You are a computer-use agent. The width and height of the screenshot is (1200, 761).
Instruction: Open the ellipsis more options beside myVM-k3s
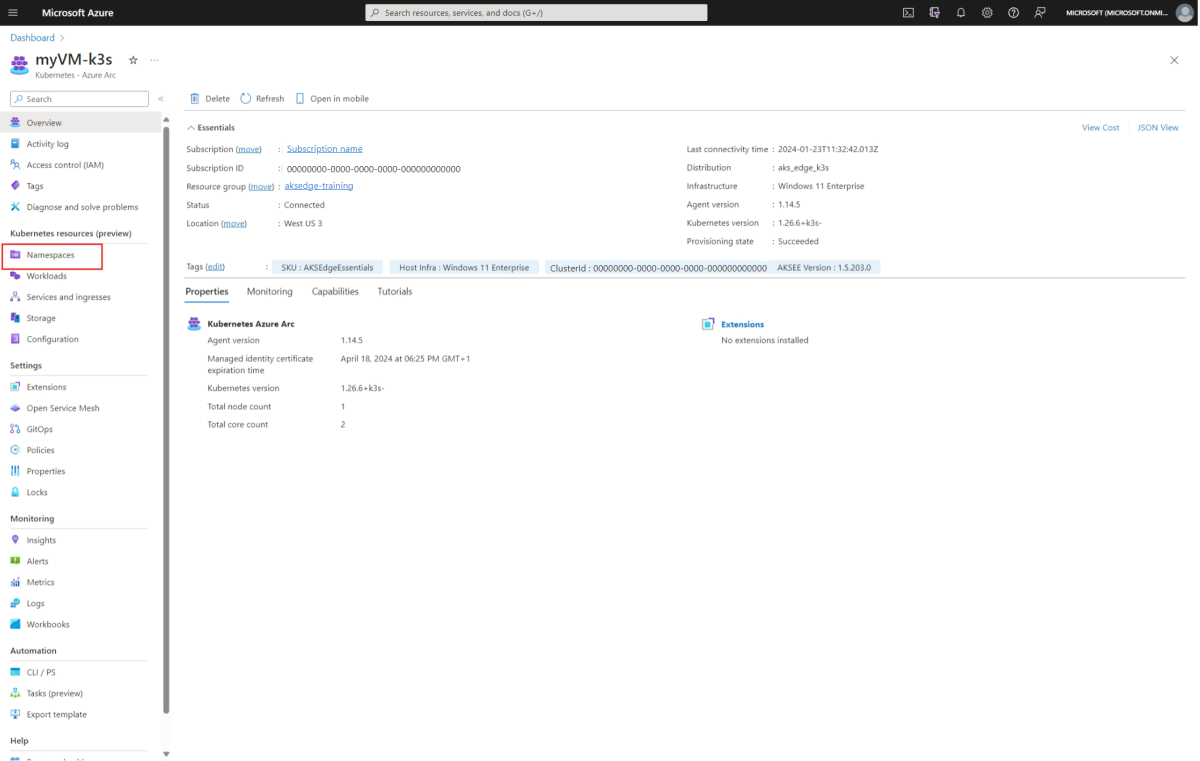[154, 60]
